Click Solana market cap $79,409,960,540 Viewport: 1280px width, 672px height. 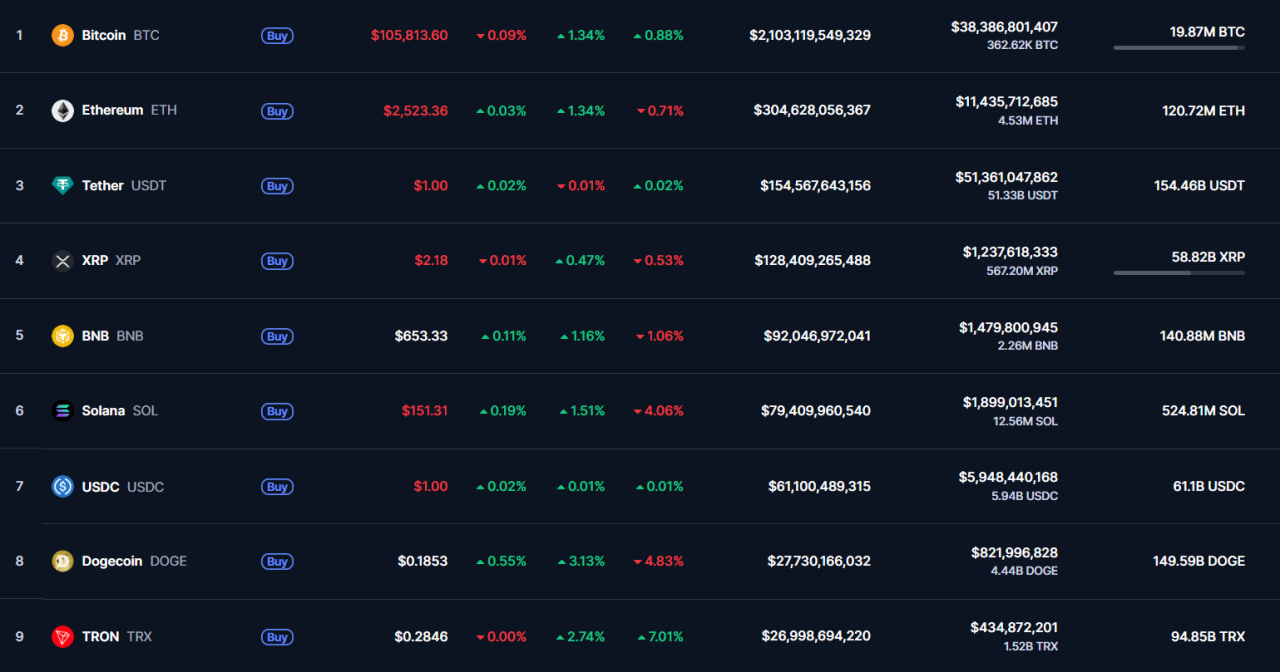click(x=816, y=411)
